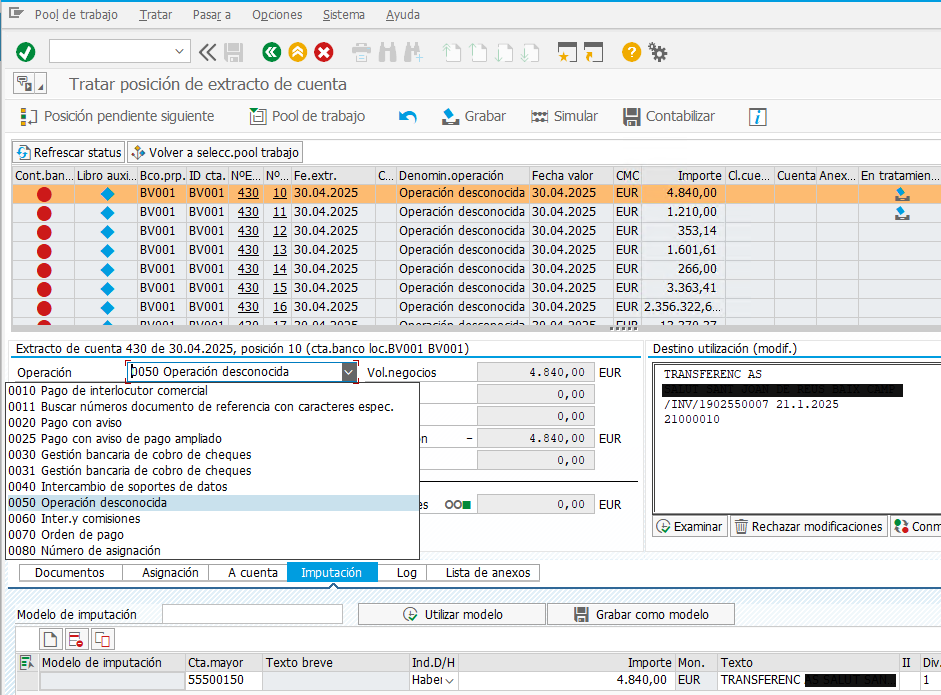Click Refrescar status button

coord(69,152)
